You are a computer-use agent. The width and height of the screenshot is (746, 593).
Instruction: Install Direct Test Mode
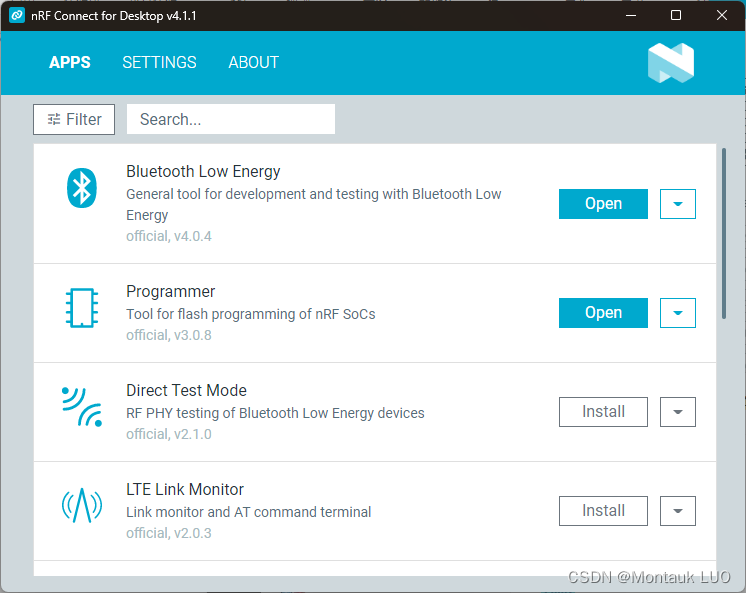[x=603, y=412]
